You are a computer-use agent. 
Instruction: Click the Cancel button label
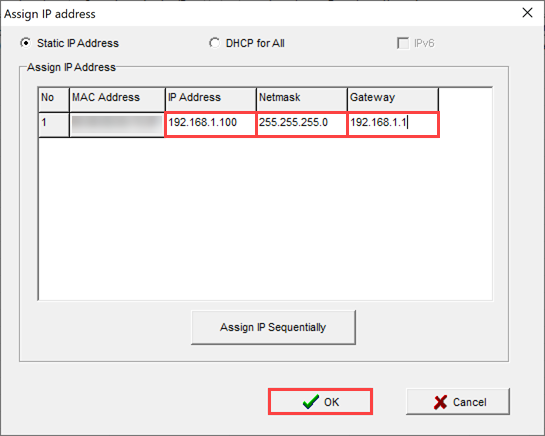click(x=469, y=402)
